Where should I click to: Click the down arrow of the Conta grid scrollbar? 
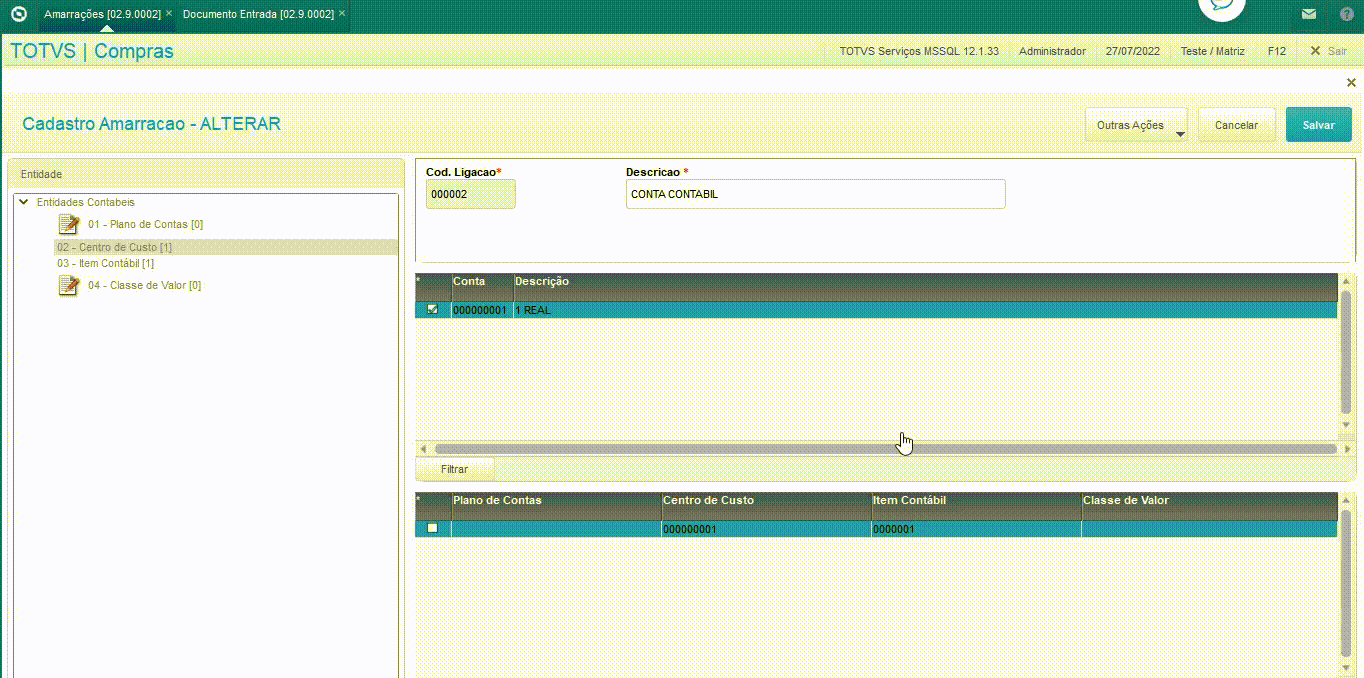click(1346, 425)
